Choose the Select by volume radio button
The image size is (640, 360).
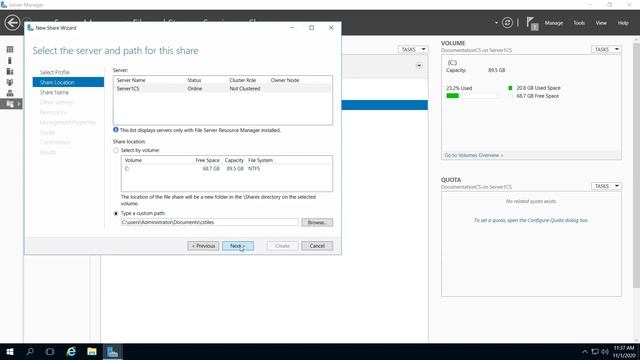(x=116, y=150)
